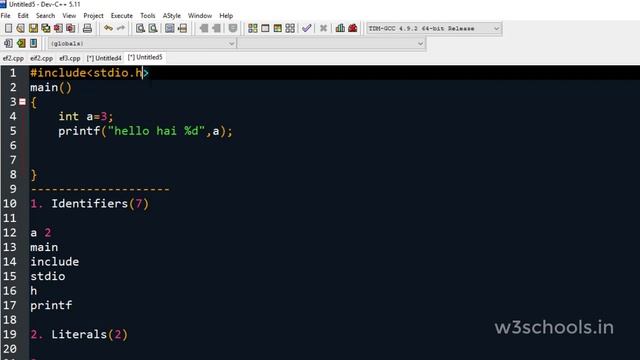Open Replace with second magnifier icon
This screenshot has width=640, height=360.
coord(153,28)
